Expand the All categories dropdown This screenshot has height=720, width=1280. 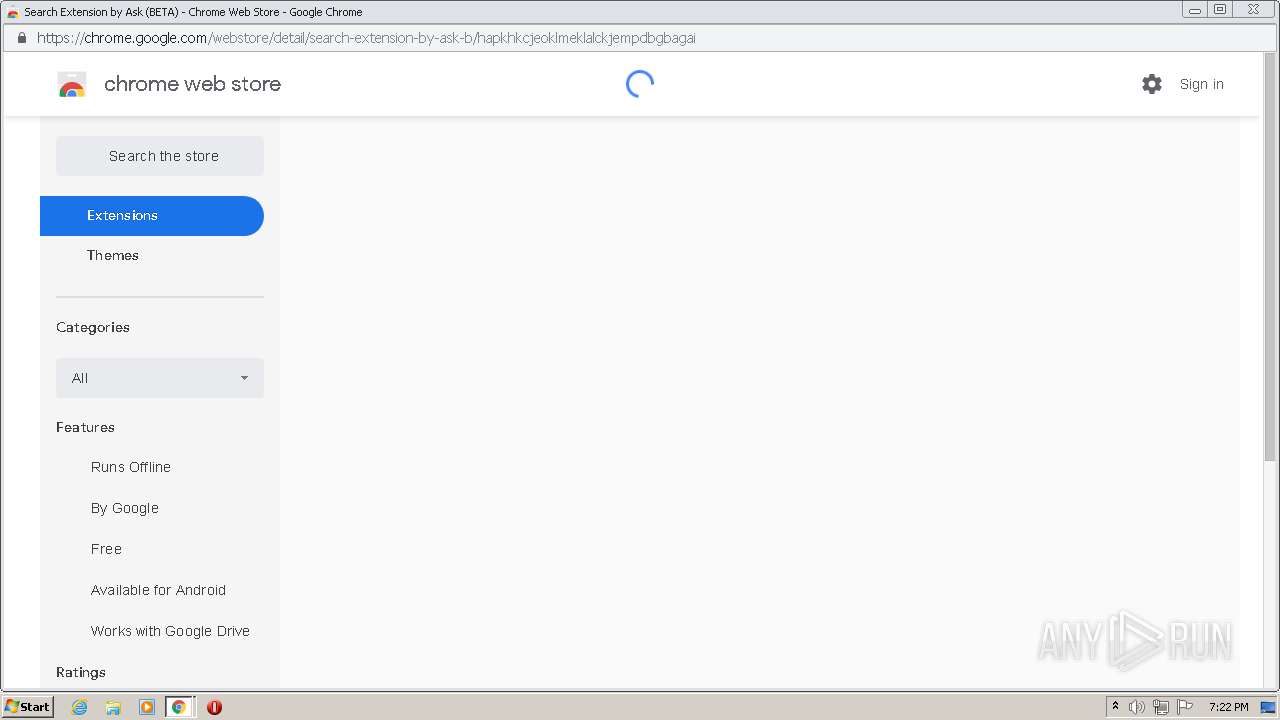(x=160, y=378)
